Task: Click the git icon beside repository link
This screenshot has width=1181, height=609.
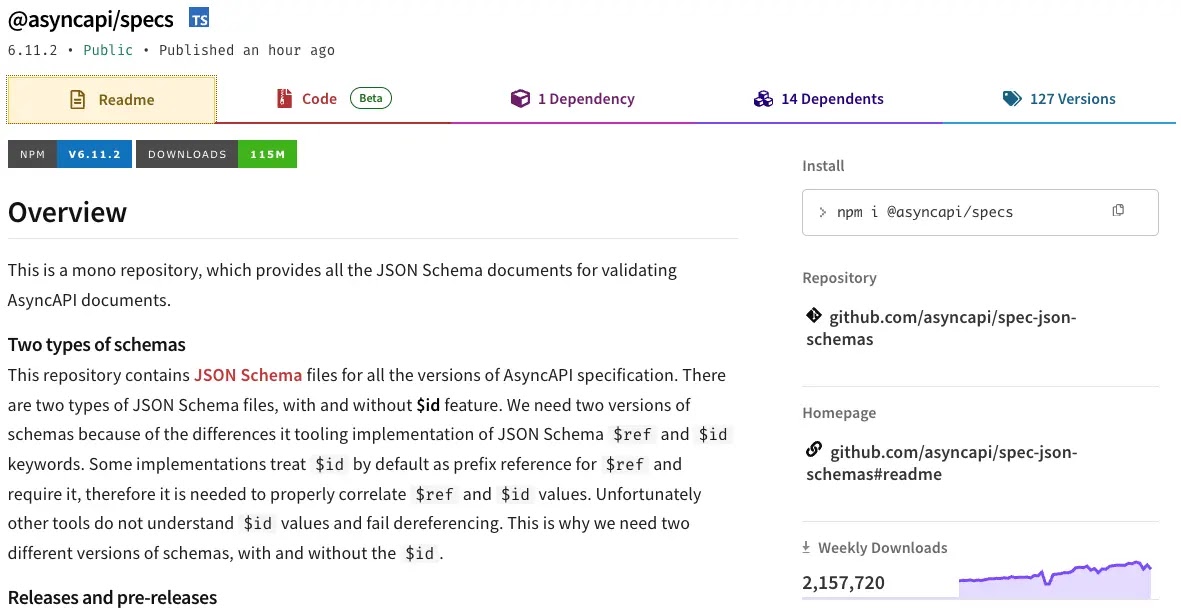Action: tap(813, 315)
